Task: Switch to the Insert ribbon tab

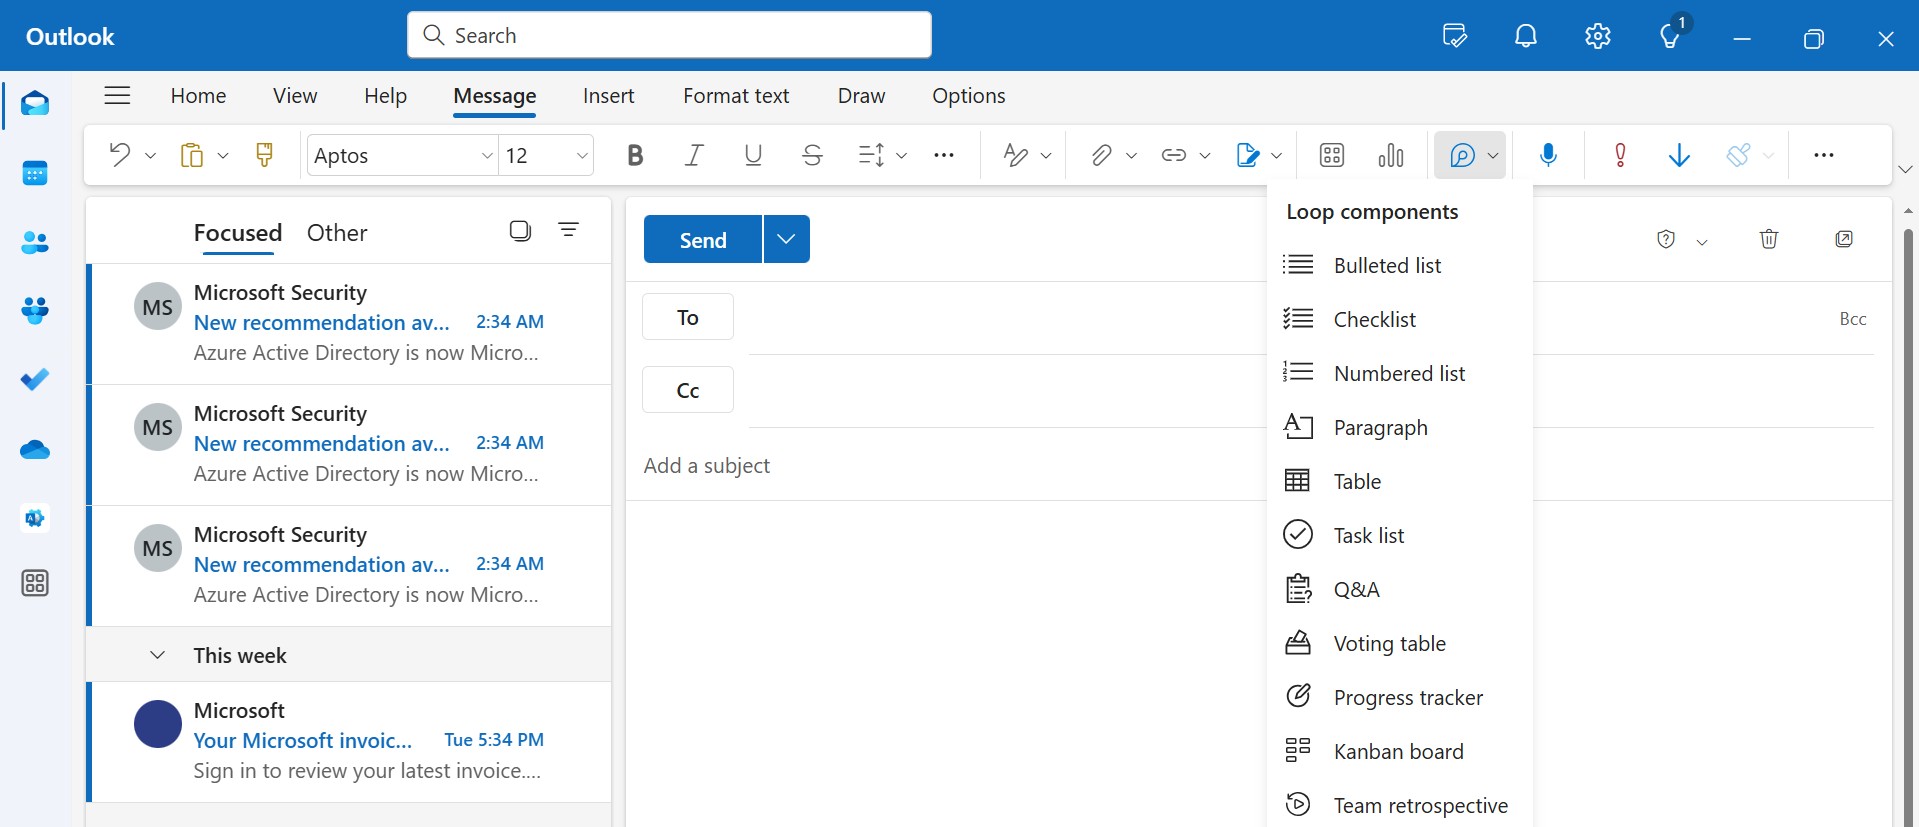Action: 608,96
